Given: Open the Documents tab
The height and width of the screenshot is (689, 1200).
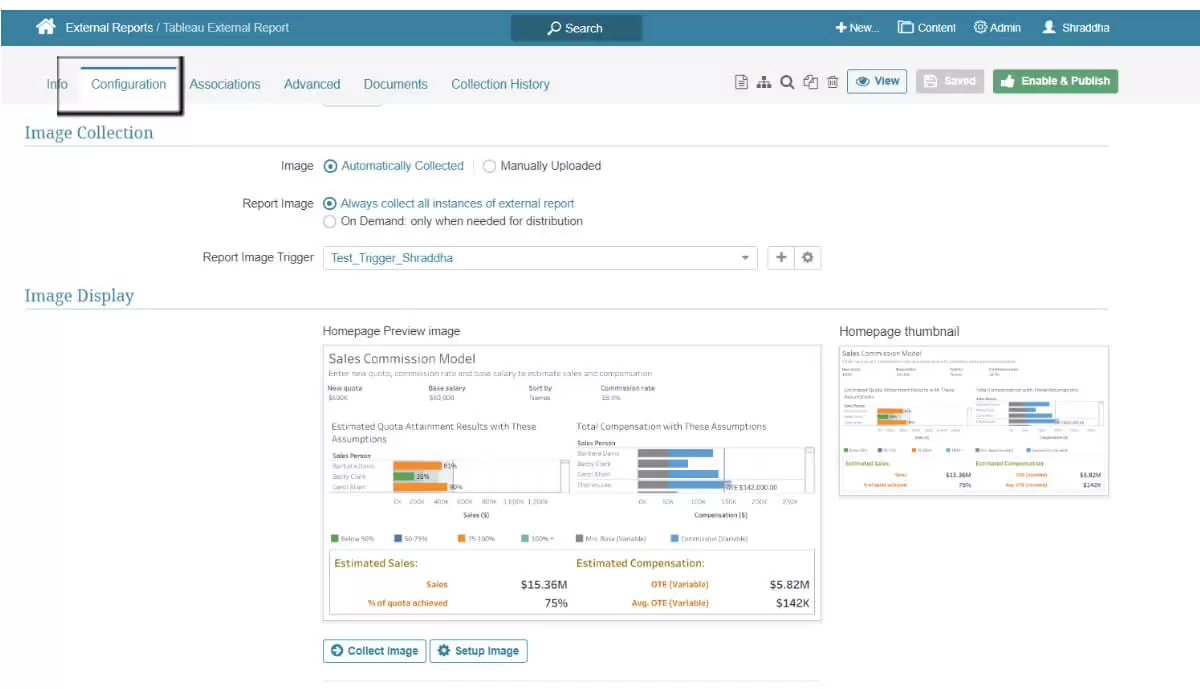Looking at the screenshot, I should pyautogui.click(x=395, y=84).
